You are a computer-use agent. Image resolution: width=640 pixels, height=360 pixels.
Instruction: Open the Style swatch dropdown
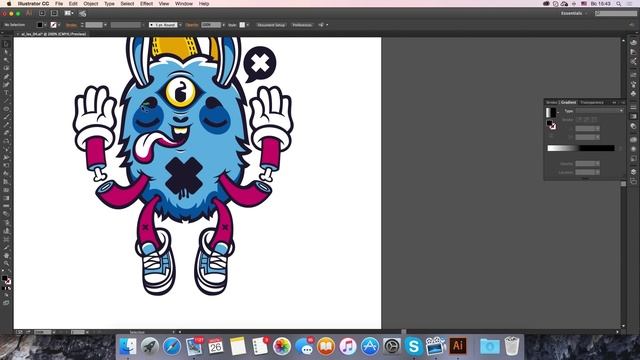(248, 25)
